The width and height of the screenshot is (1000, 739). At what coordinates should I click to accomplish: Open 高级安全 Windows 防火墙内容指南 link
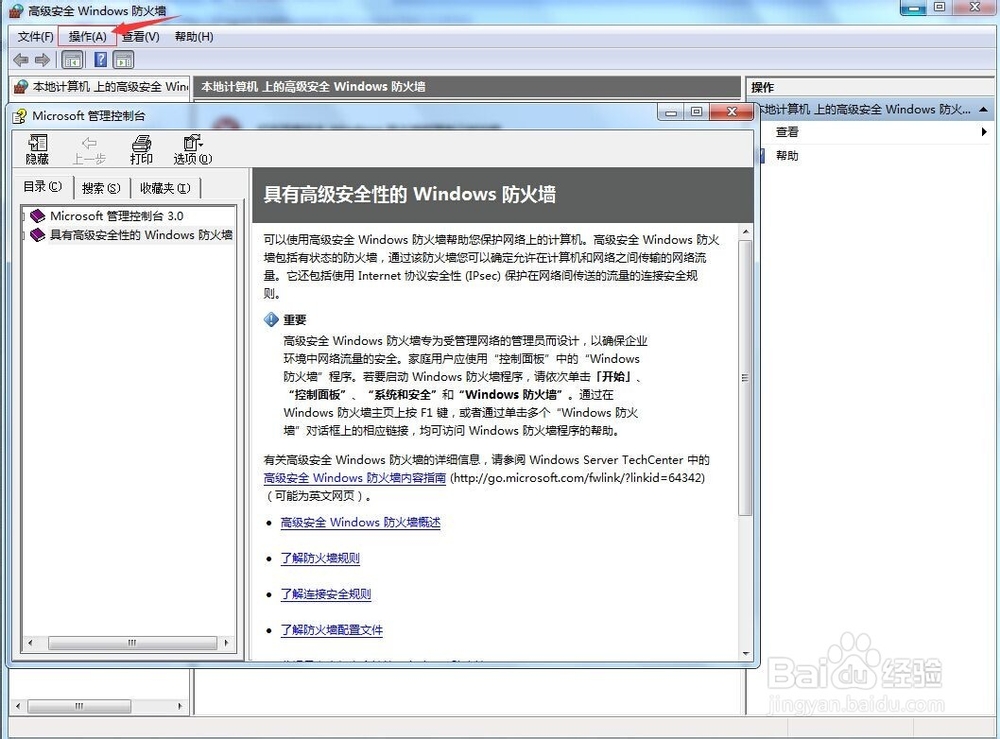click(x=355, y=478)
